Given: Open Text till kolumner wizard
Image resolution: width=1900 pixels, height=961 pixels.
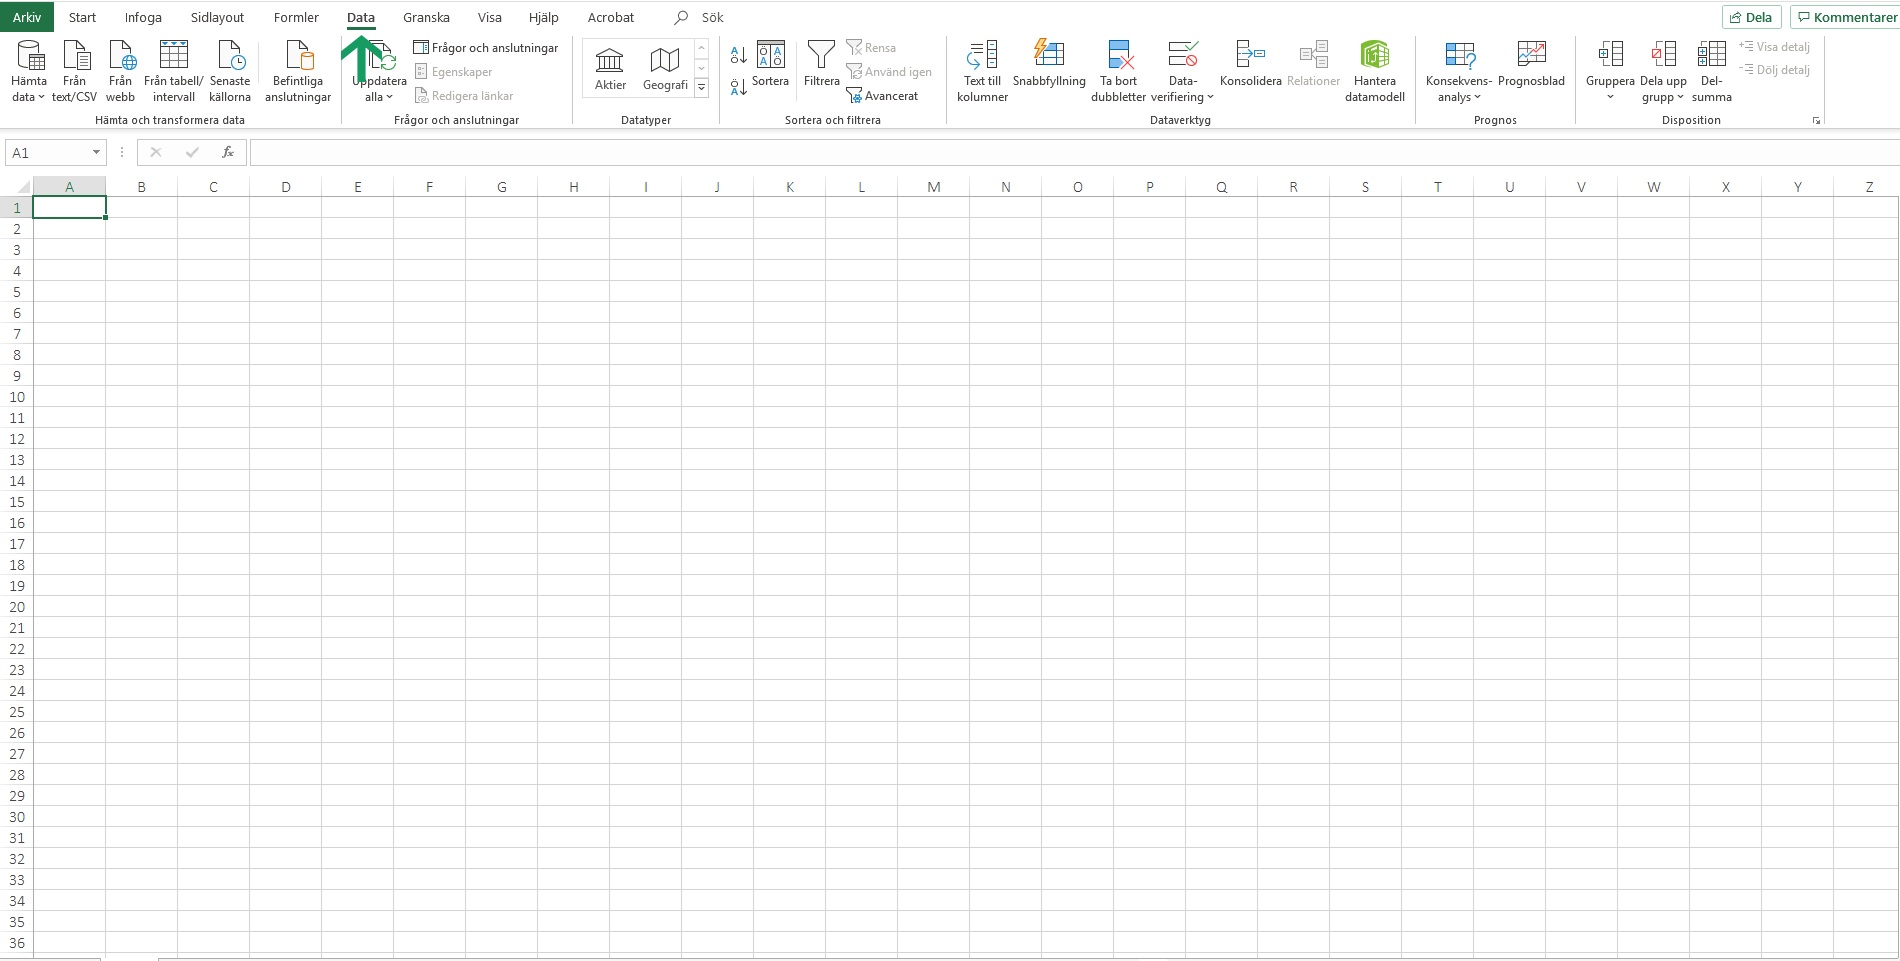Looking at the screenshot, I should 982,71.
